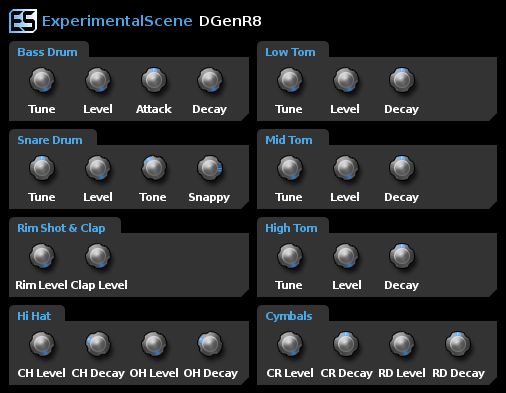Select the Rim Level knob

click(x=42, y=256)
